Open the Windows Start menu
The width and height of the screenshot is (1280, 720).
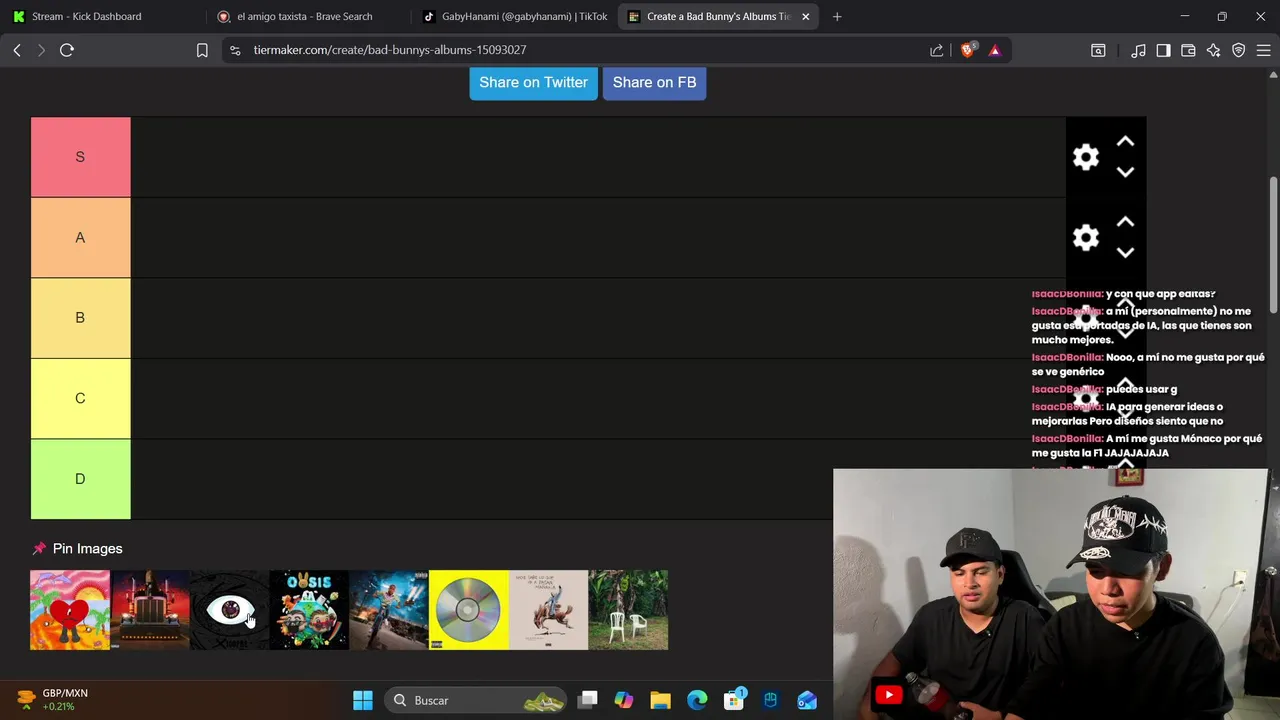363,700
